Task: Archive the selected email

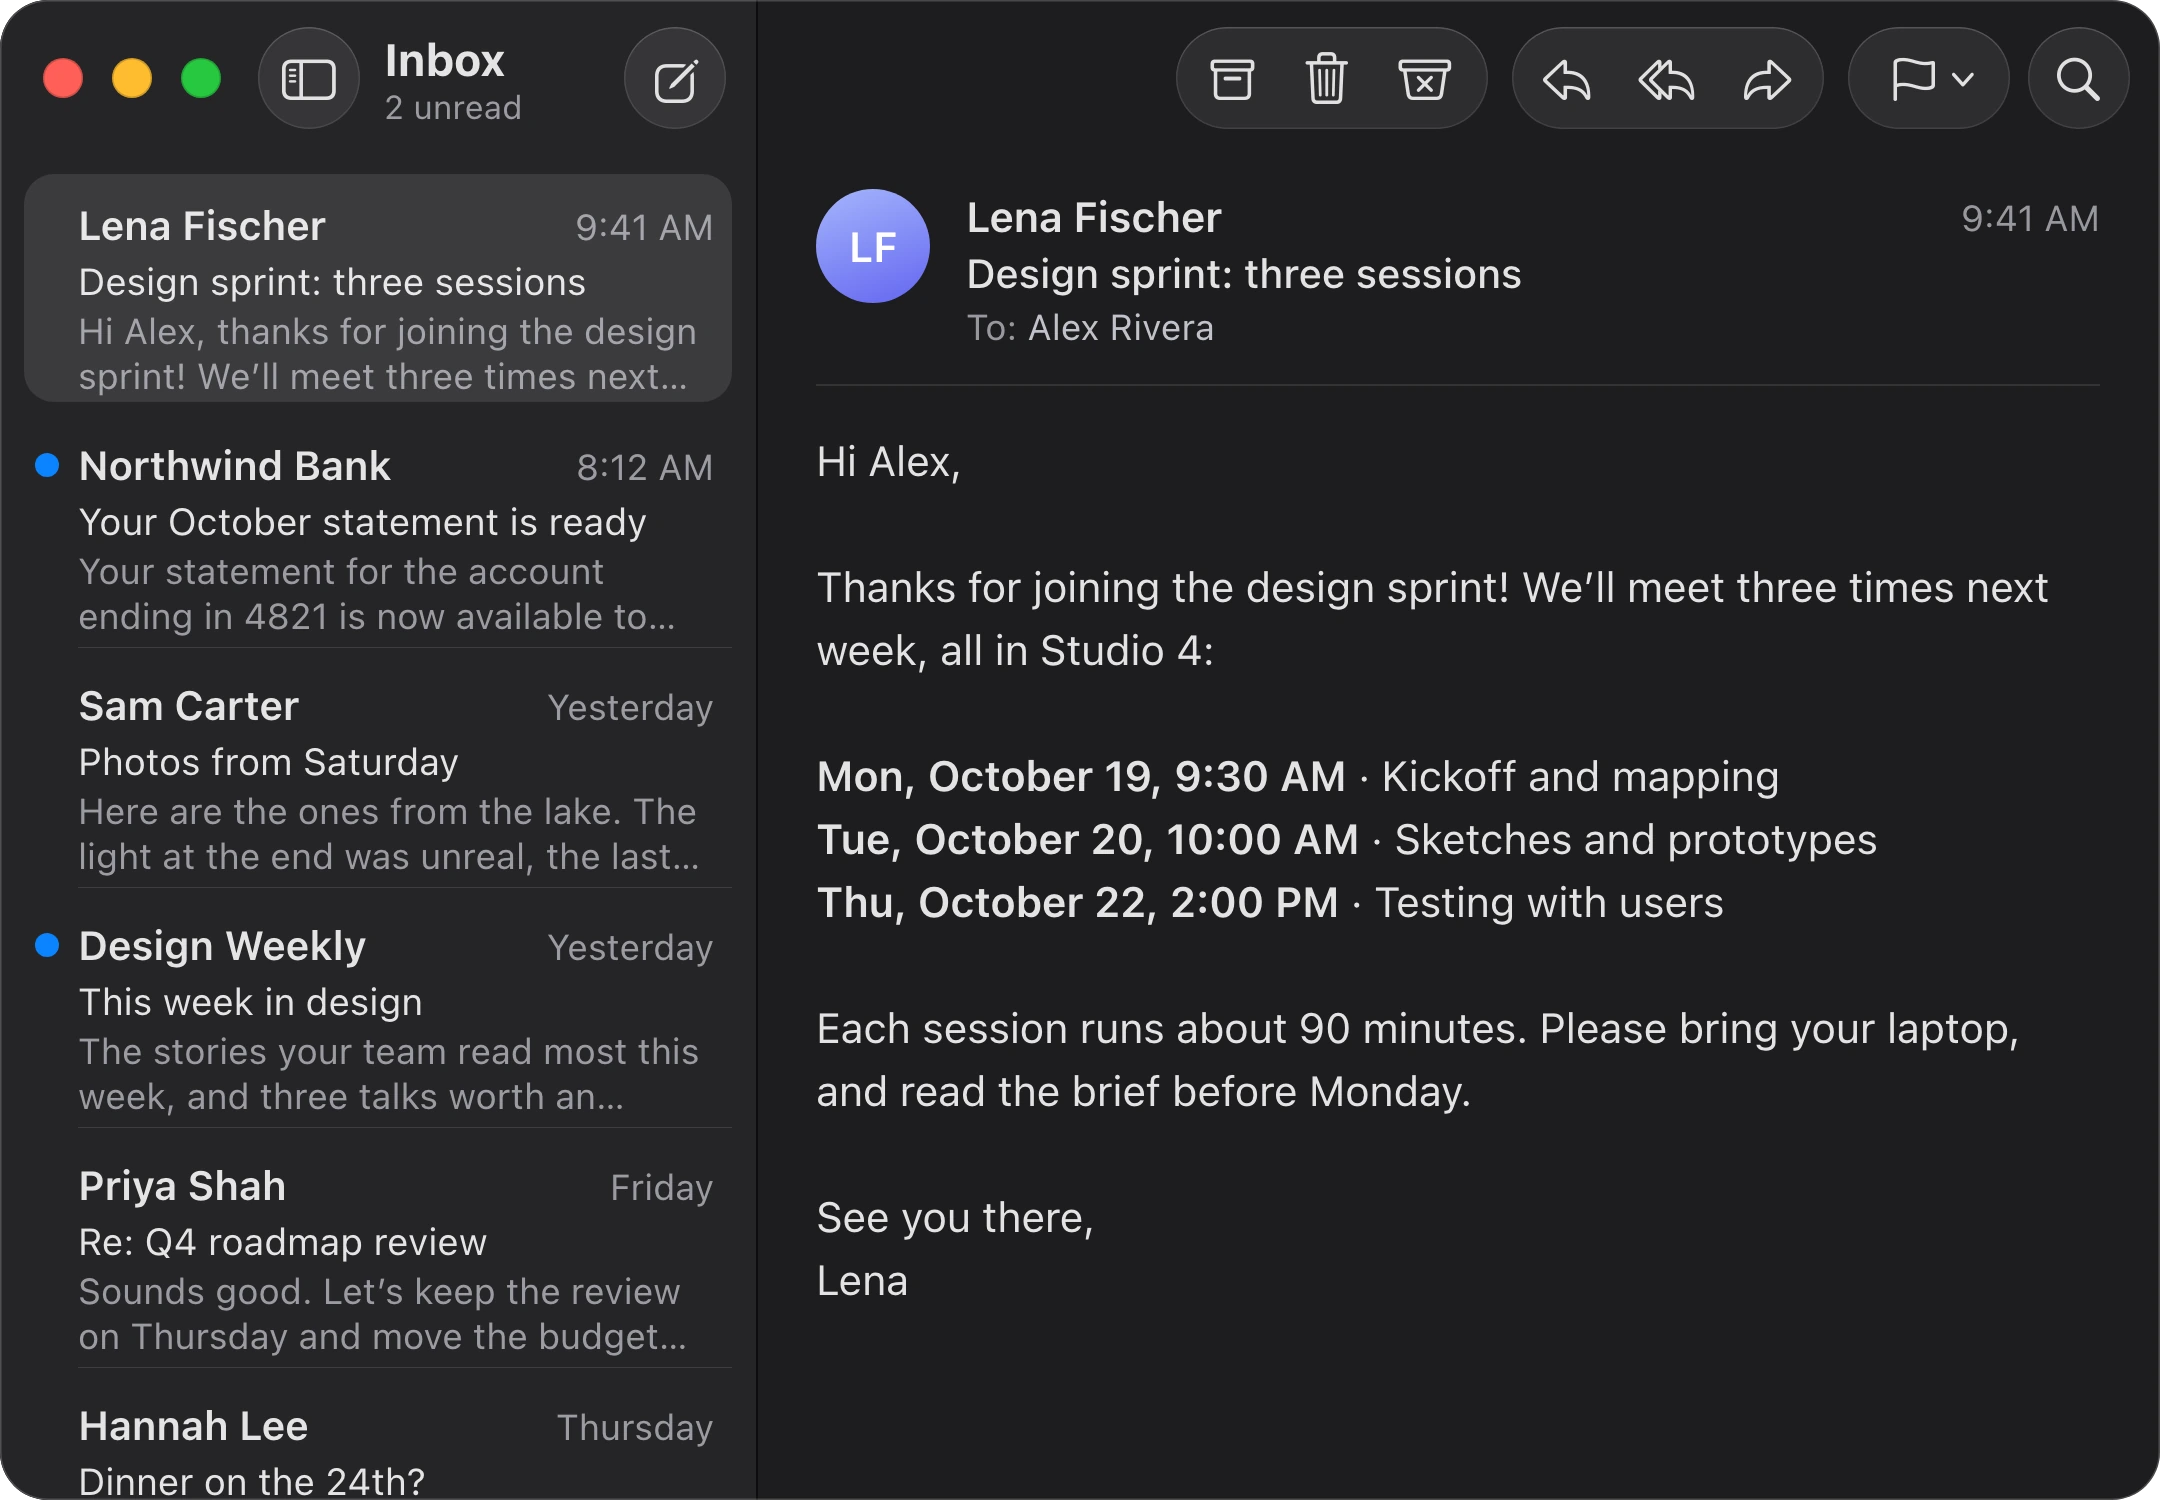Action: [x=1232, y=79]
